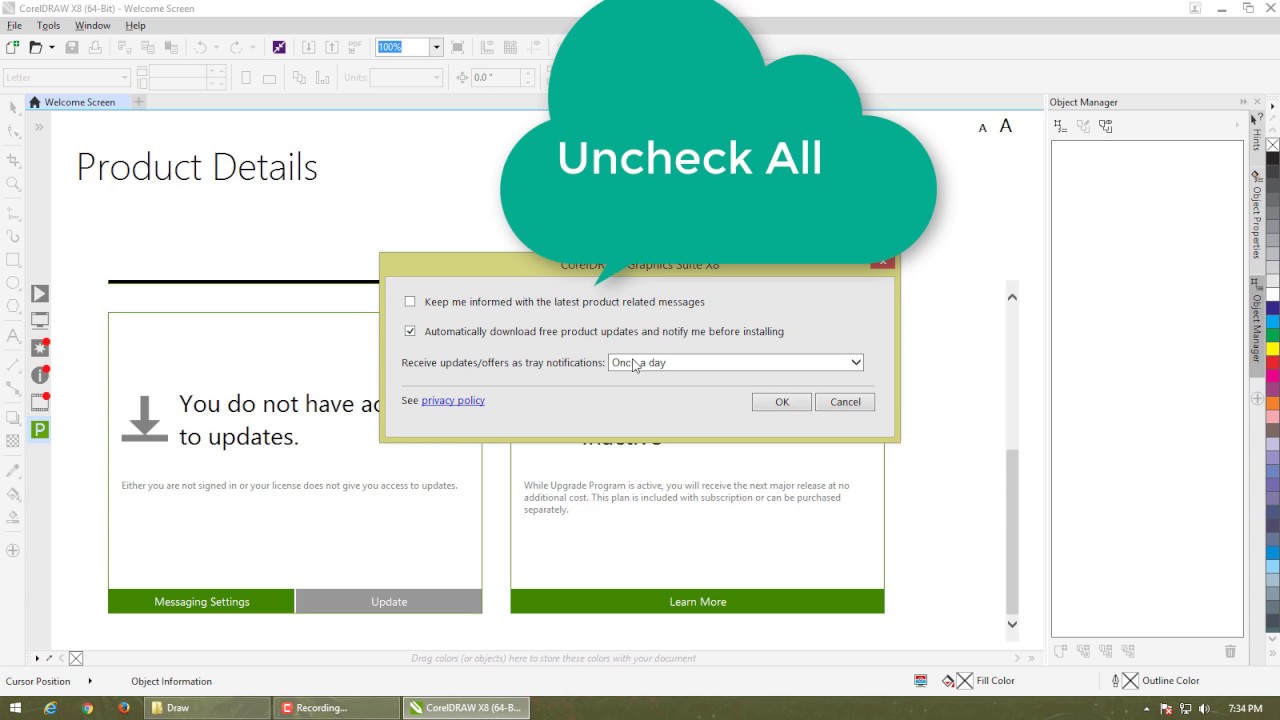1280x720 pixels.
Task: Click the trash Delete icon in Object Manager
Action: click(1230, 651)
